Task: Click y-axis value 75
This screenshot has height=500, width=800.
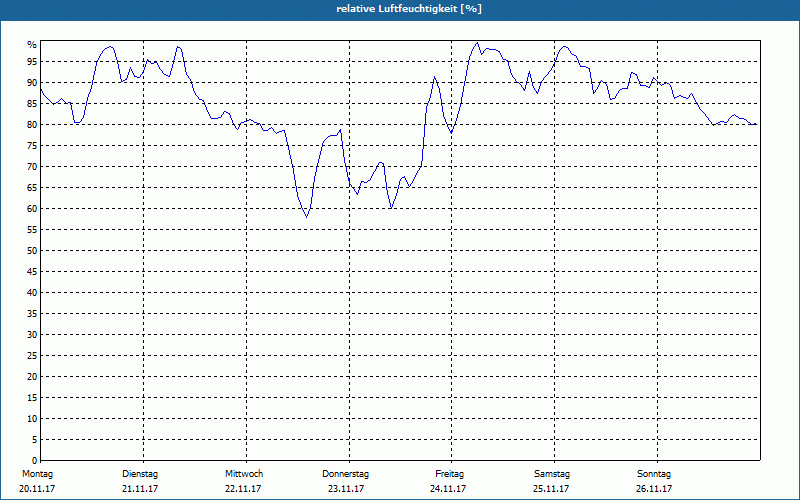Action: click(32, 145)
